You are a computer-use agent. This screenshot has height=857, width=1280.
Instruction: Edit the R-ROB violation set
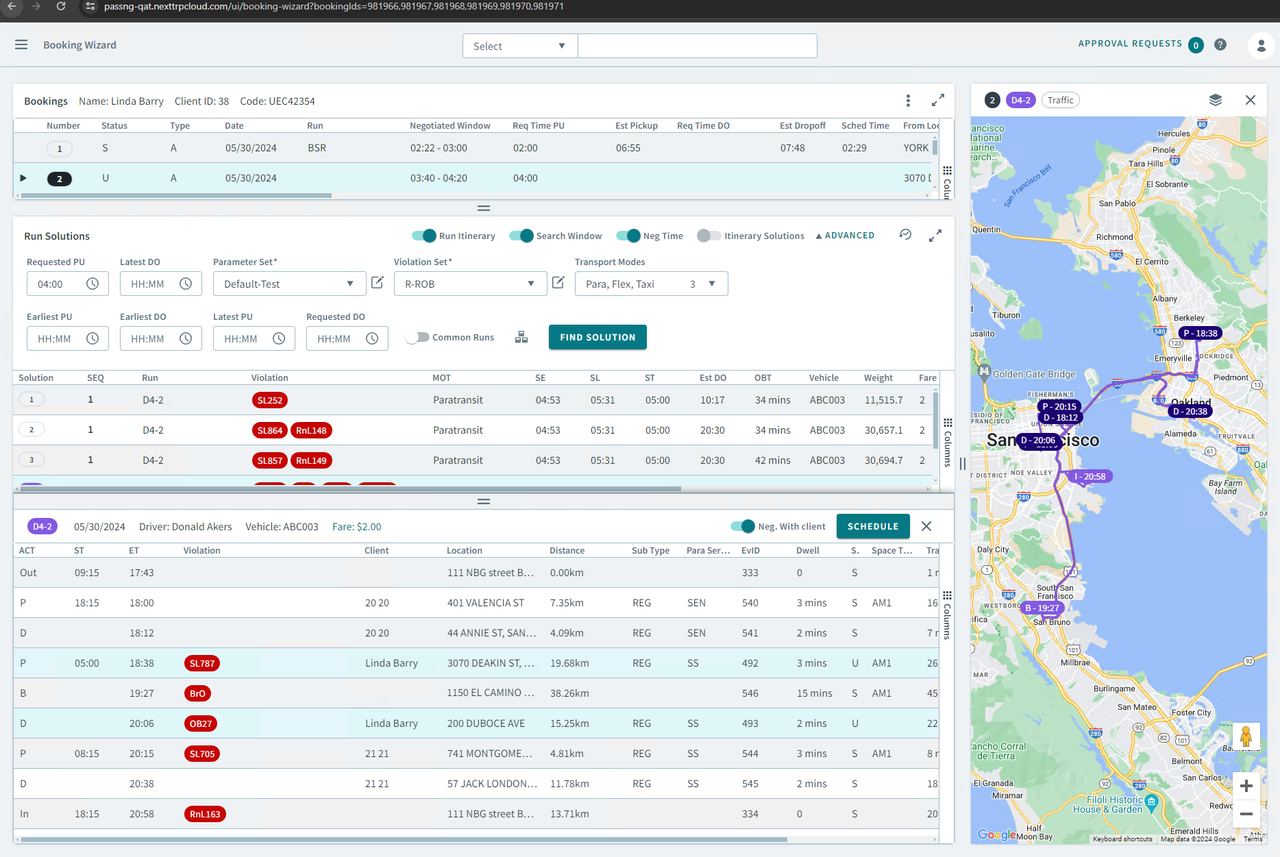point(558,283)
